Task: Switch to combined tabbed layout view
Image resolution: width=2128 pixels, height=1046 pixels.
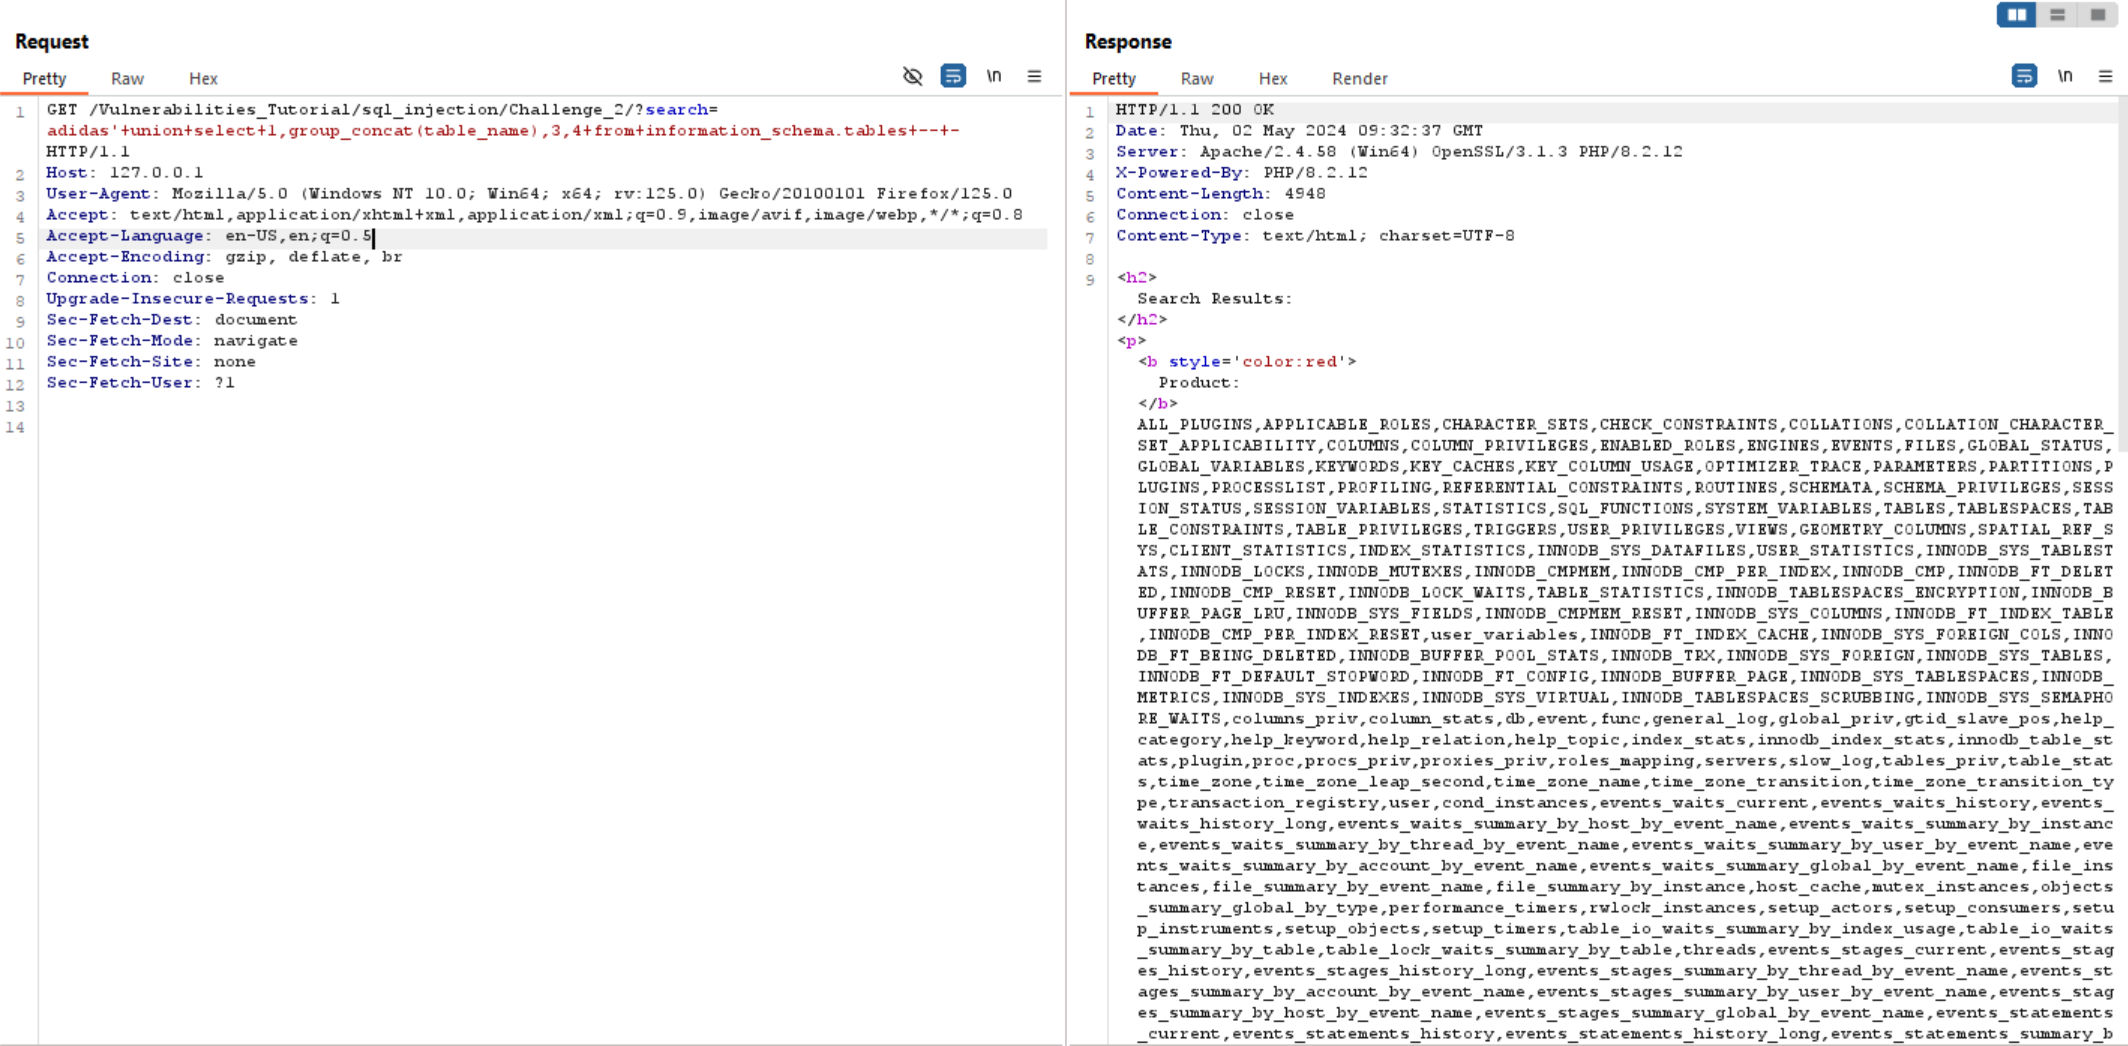Action: tap(2097, 15)
